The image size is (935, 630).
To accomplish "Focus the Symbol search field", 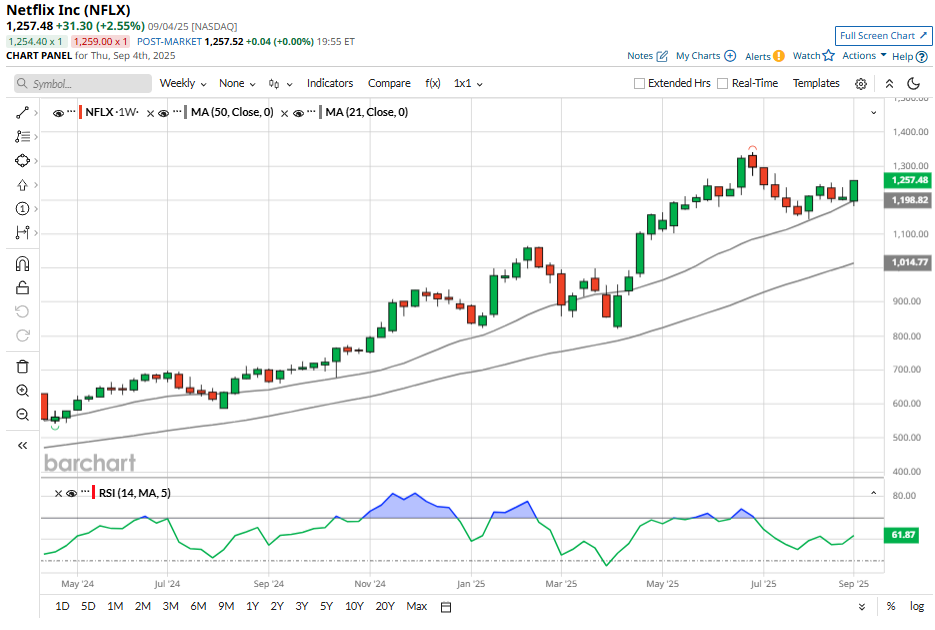I will click(x=83, y=84).
